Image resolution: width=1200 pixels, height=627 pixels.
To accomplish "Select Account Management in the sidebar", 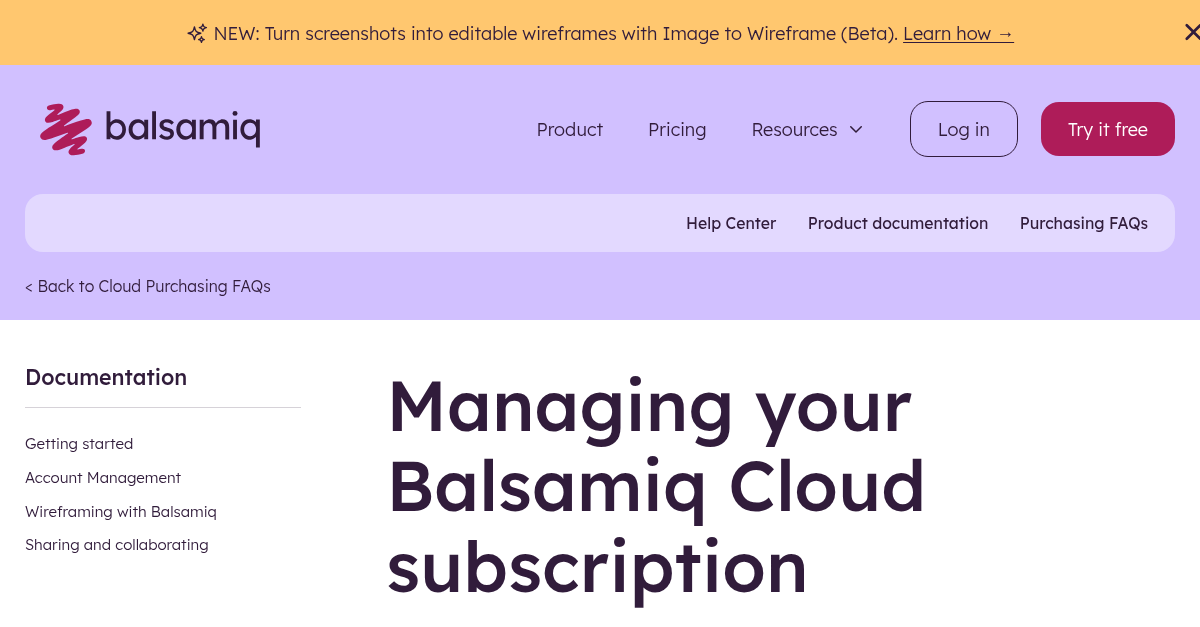I will tap(103, 477).
